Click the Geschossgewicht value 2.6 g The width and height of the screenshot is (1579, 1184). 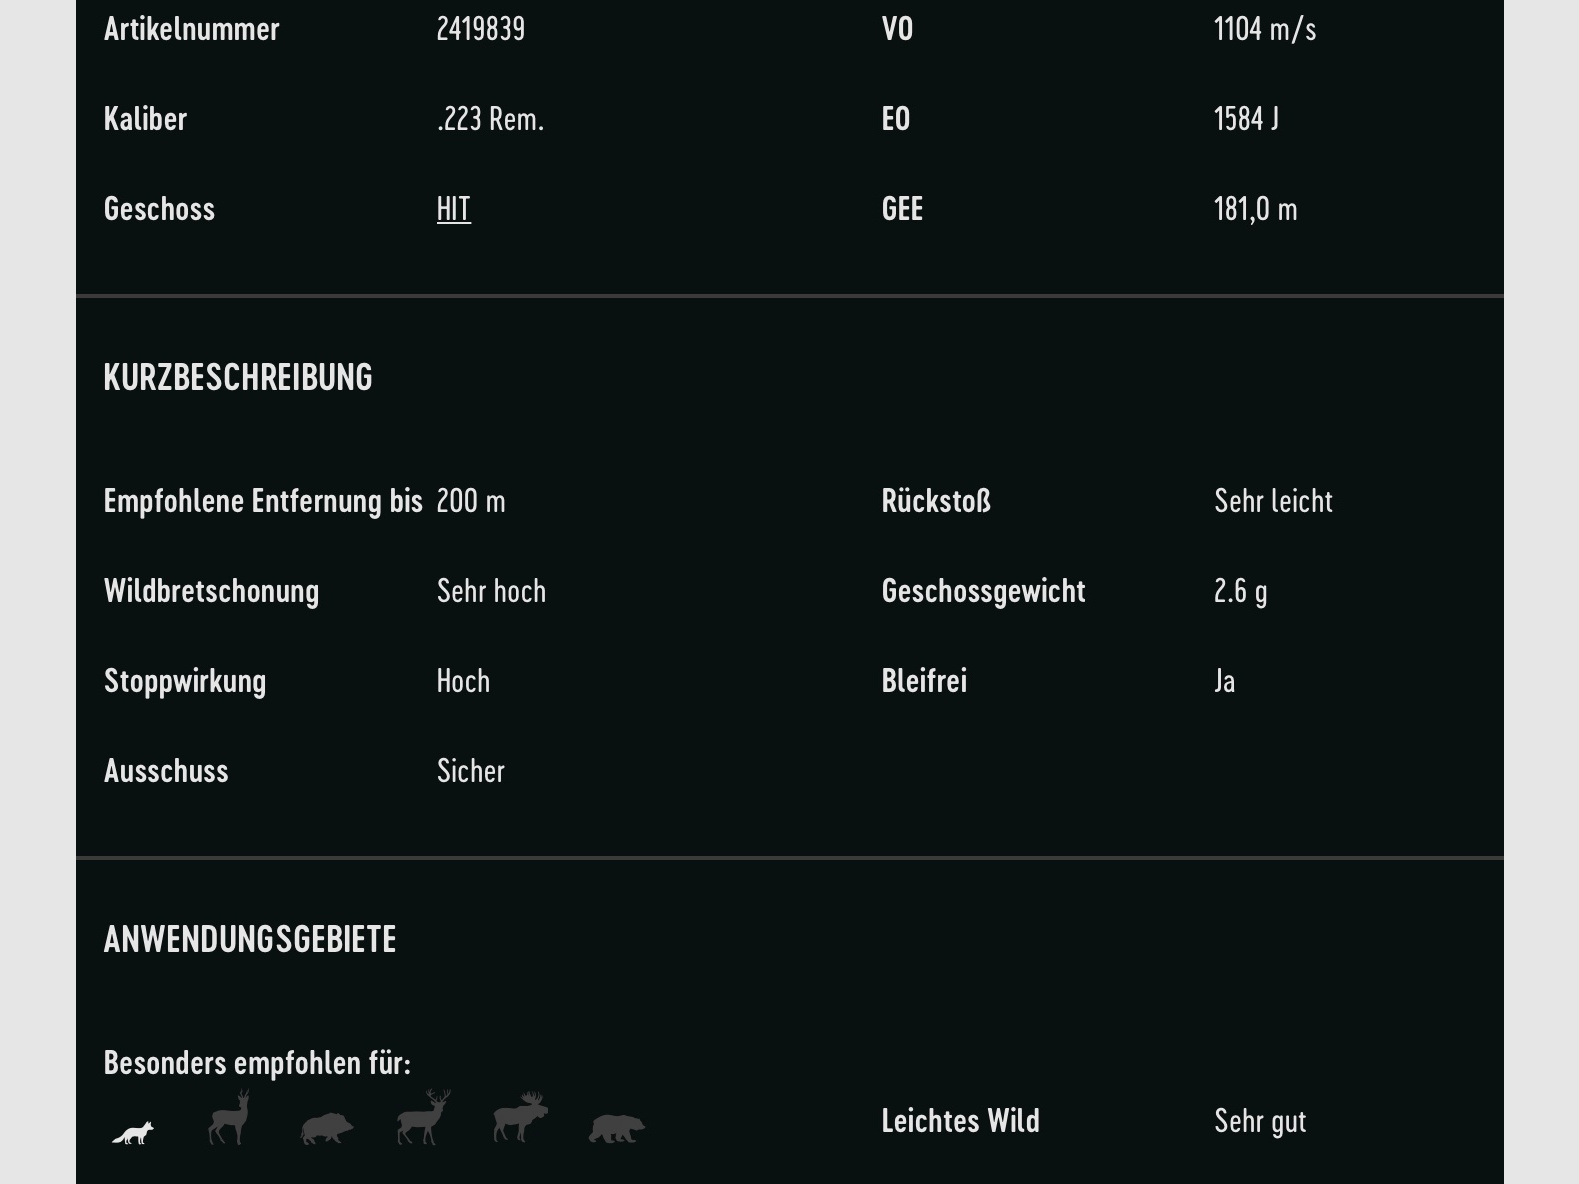[x=1240, y=591]
